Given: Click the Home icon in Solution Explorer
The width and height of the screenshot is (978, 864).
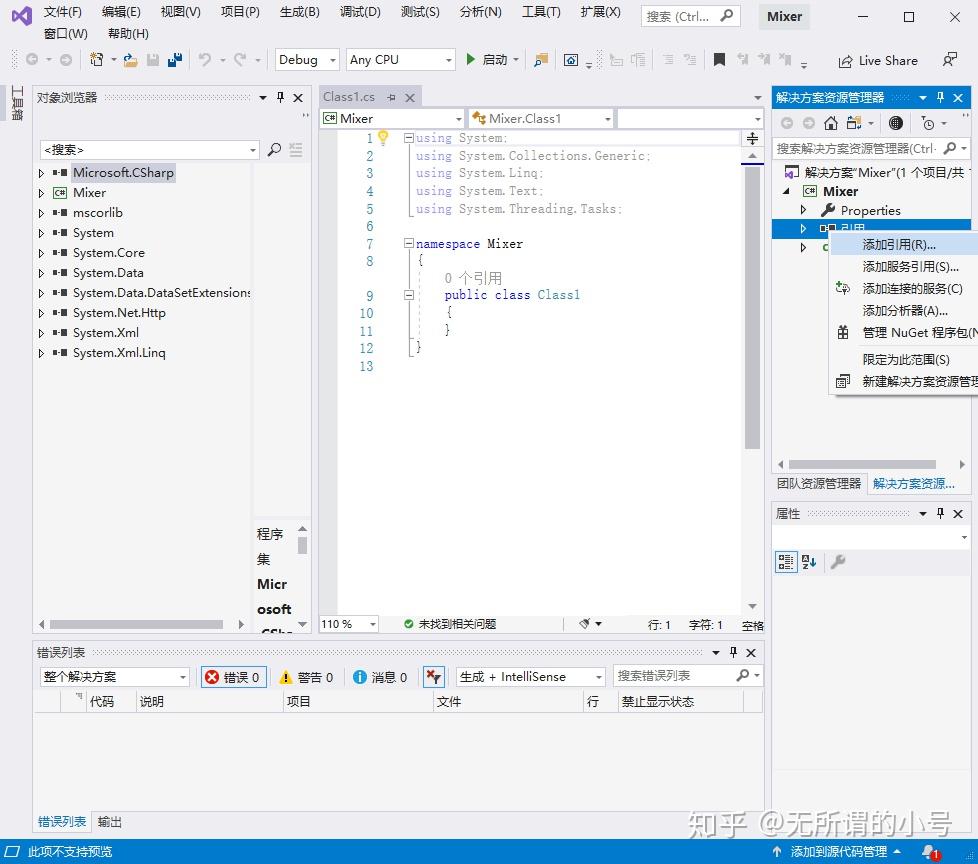Looking at the screenshot, I should click(x=831, y=123).
